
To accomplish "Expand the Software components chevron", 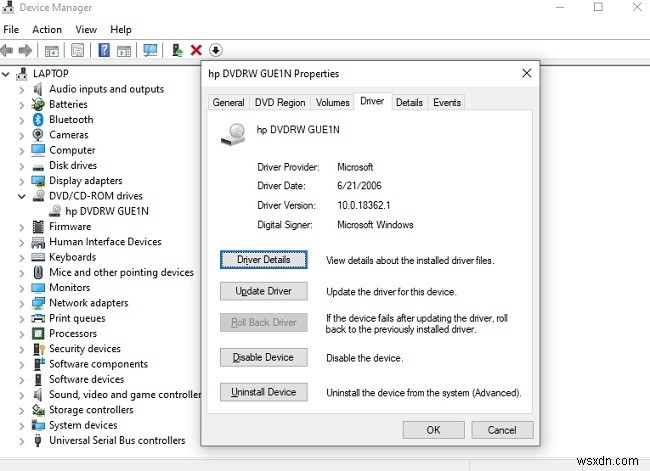I will point(22,364).
